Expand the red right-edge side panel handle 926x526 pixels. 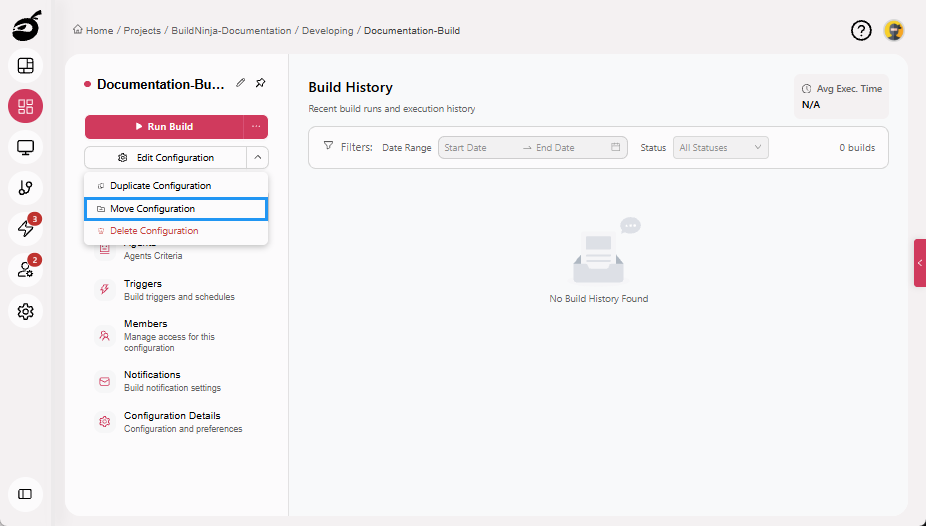(920, 263)
